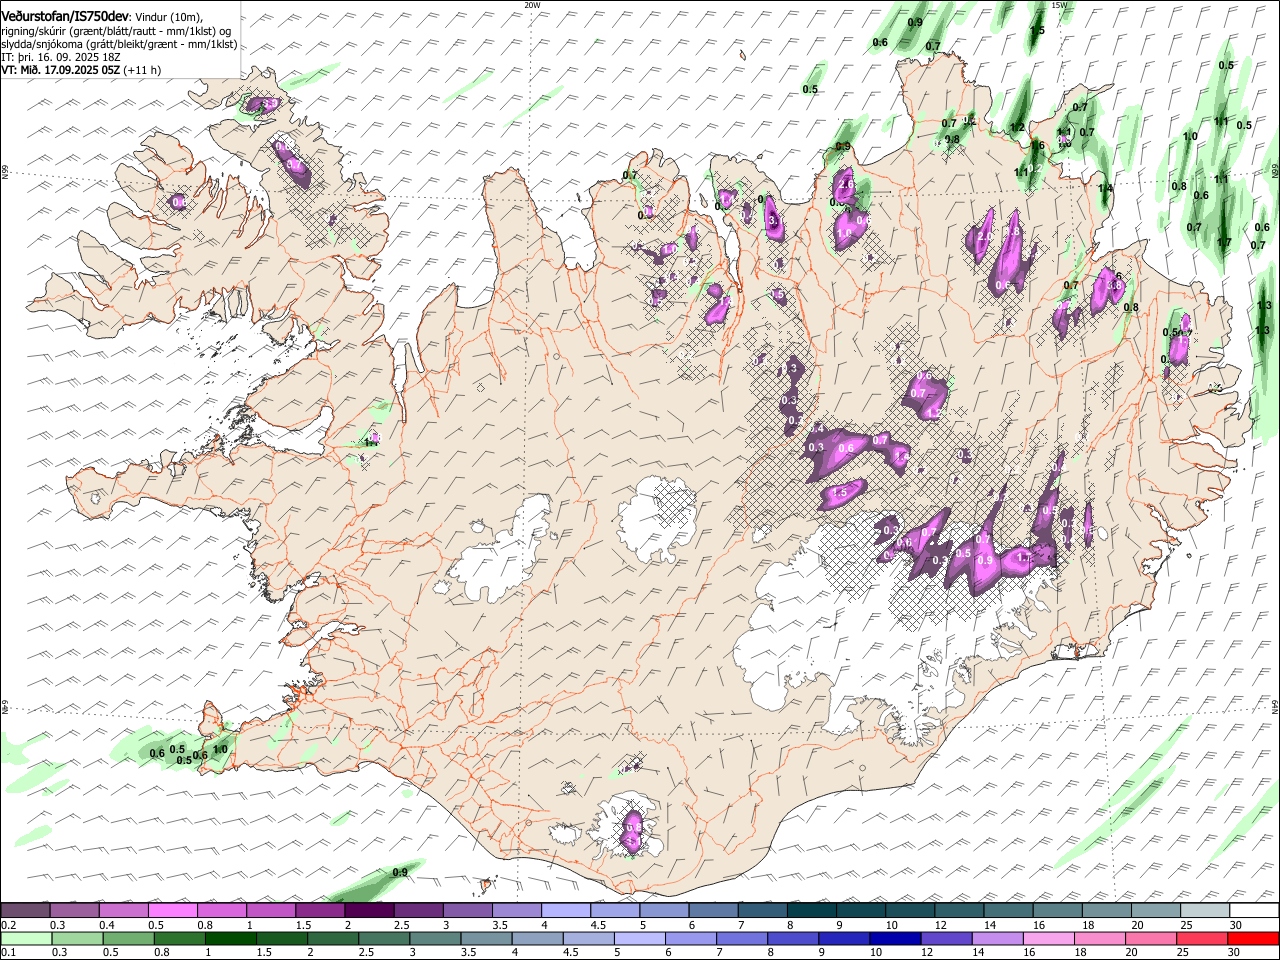1280x960 pixels.
Task: Pick the violet rain swatch between 12 and 14
Action: [x=947, y=939]
